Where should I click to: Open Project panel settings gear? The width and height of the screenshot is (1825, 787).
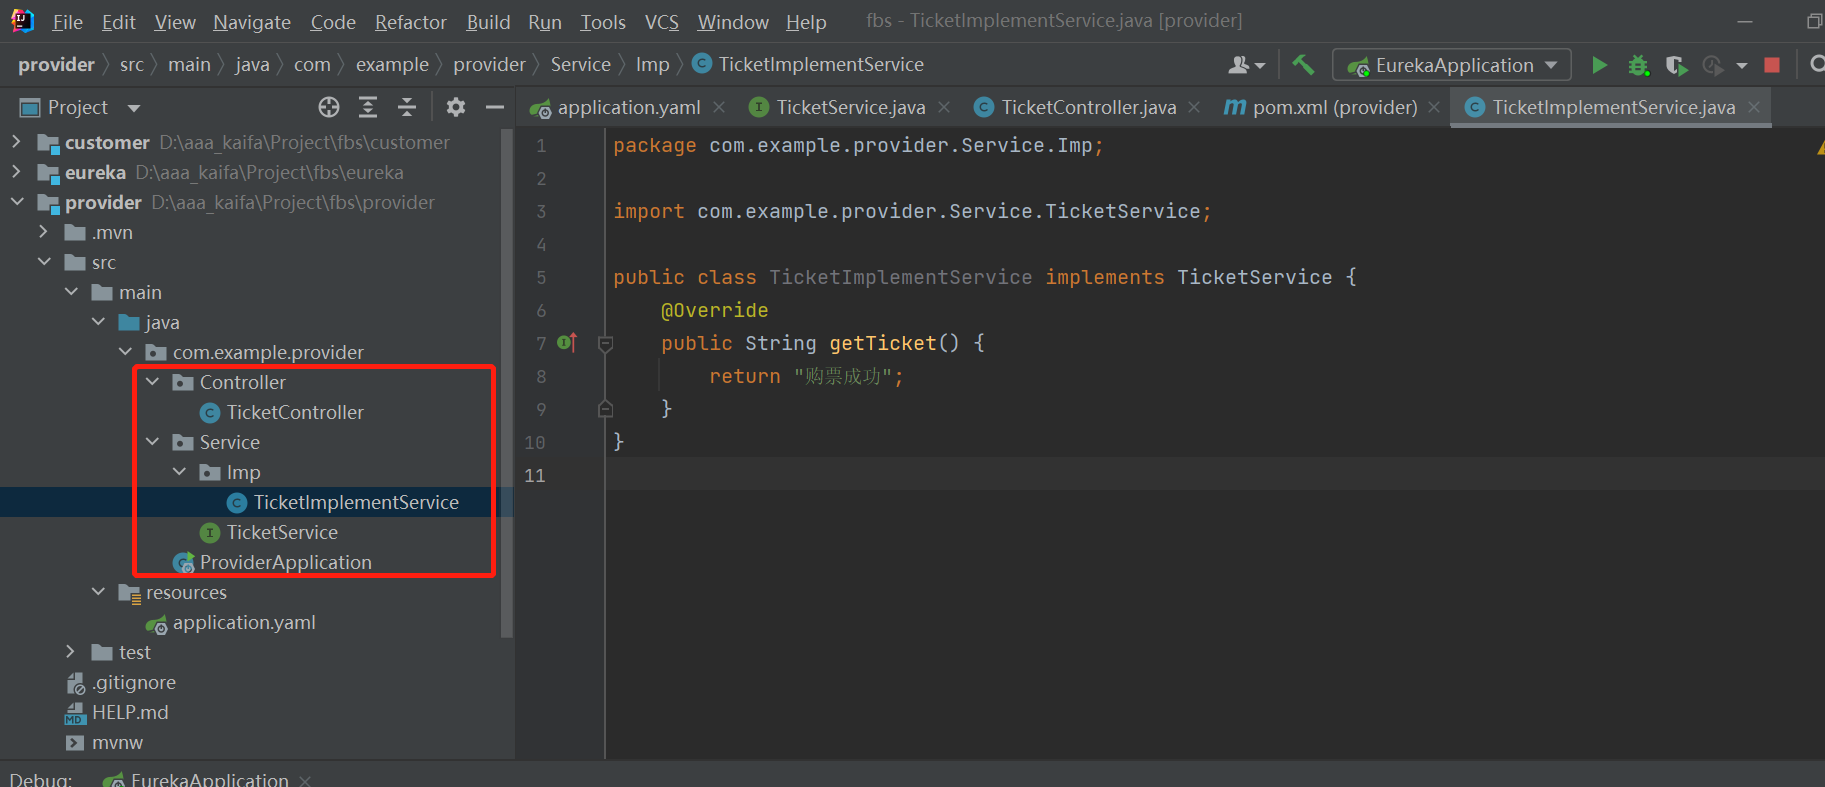(456, 107)
